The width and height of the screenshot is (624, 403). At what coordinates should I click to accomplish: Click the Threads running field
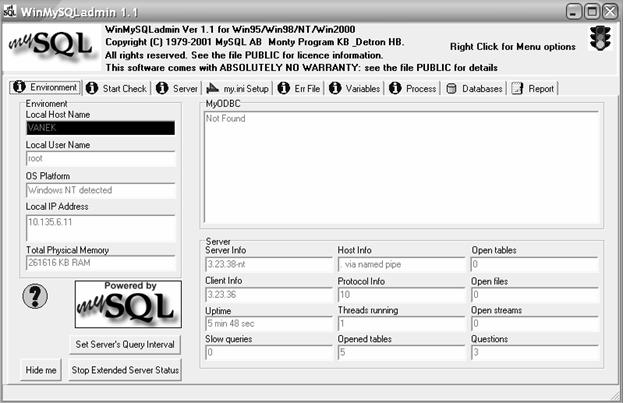point(401,323)
